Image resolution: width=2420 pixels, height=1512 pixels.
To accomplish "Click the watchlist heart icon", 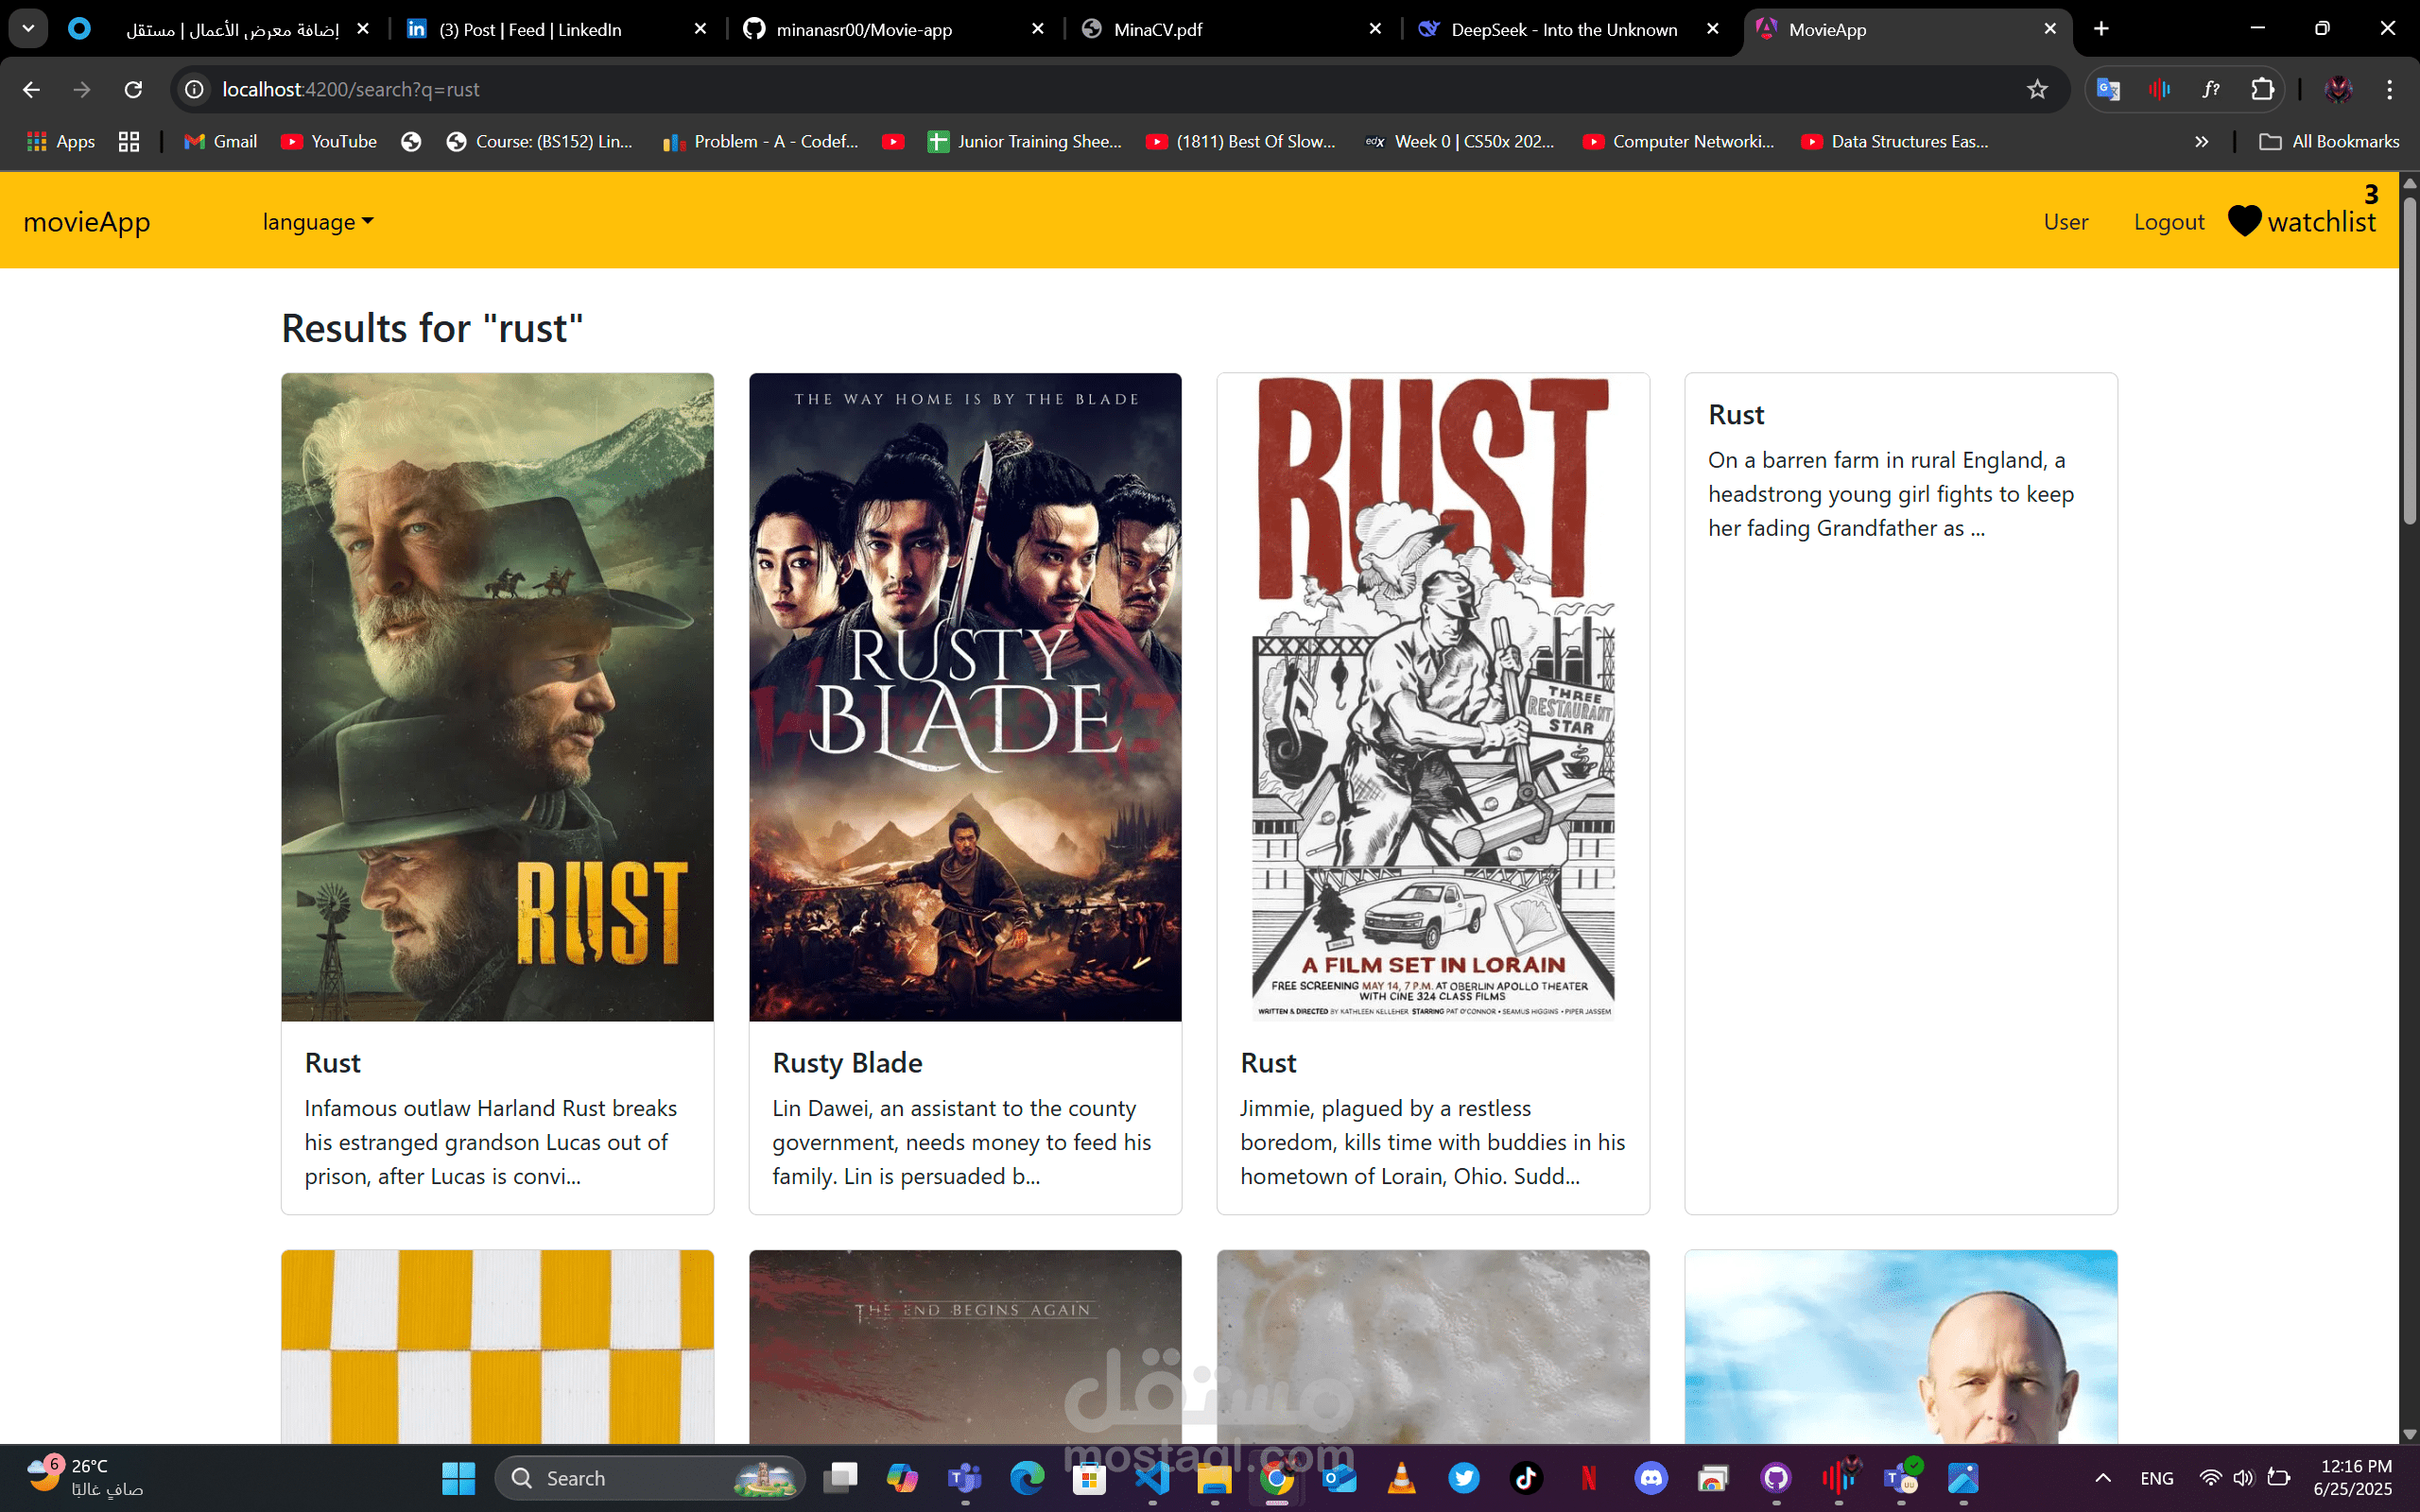I will coord(2245,221).
